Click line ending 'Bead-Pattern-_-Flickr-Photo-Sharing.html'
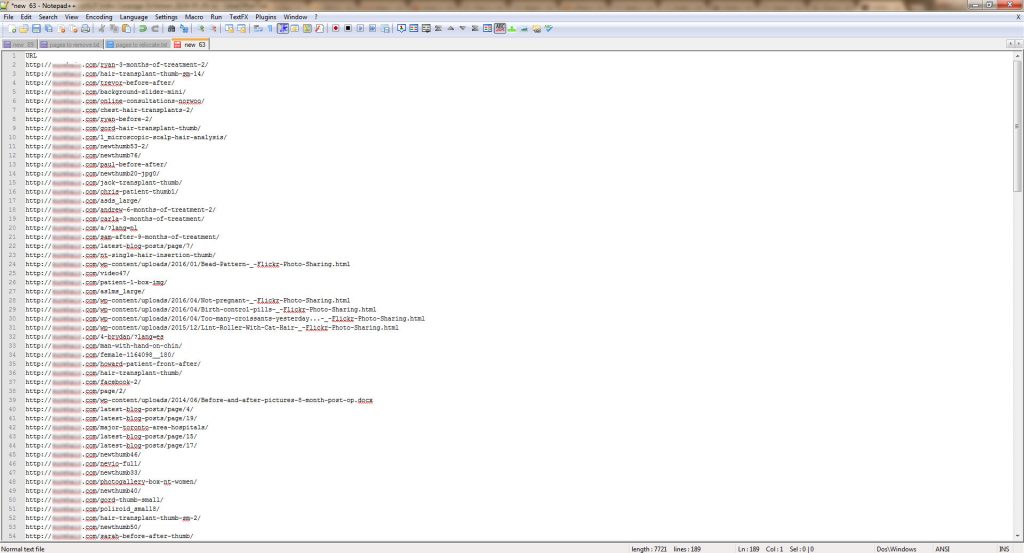 coord(187,264)
